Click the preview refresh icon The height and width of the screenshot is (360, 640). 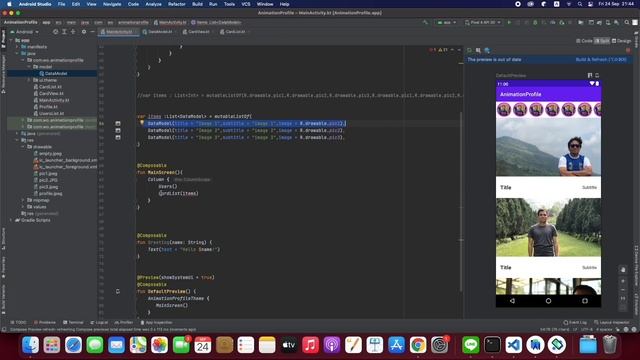469,50
